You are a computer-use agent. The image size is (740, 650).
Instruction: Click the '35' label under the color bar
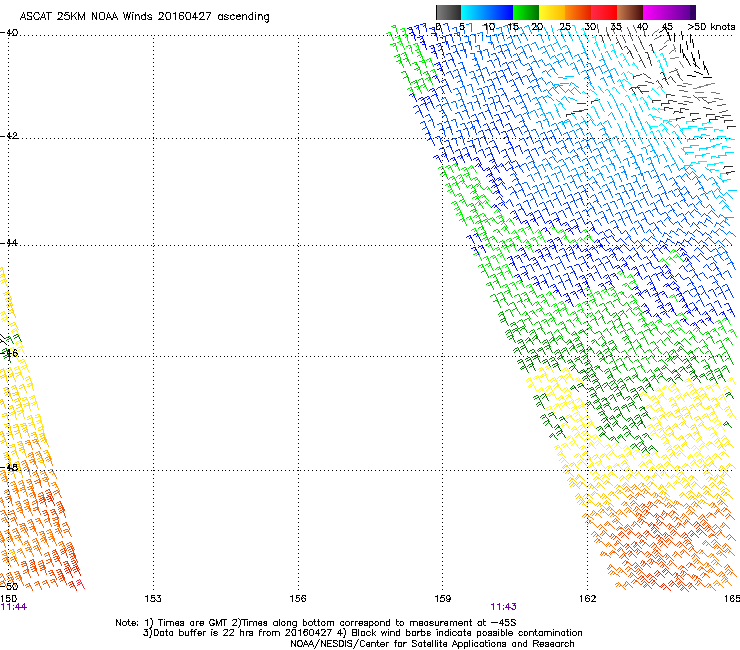pyautogui.click(x=616, y=27)
